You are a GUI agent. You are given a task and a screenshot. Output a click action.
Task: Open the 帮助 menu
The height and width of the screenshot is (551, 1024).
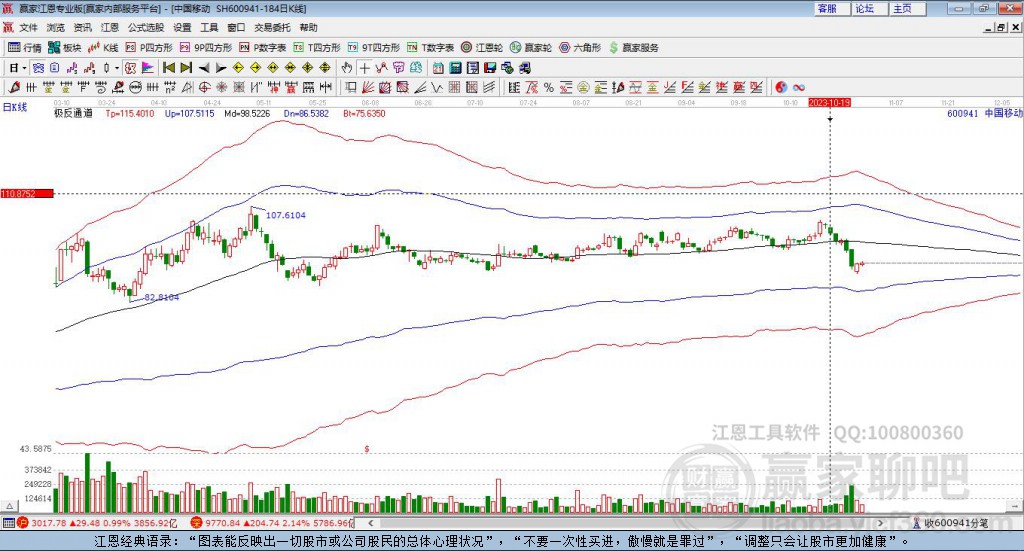tap(308, 27)
